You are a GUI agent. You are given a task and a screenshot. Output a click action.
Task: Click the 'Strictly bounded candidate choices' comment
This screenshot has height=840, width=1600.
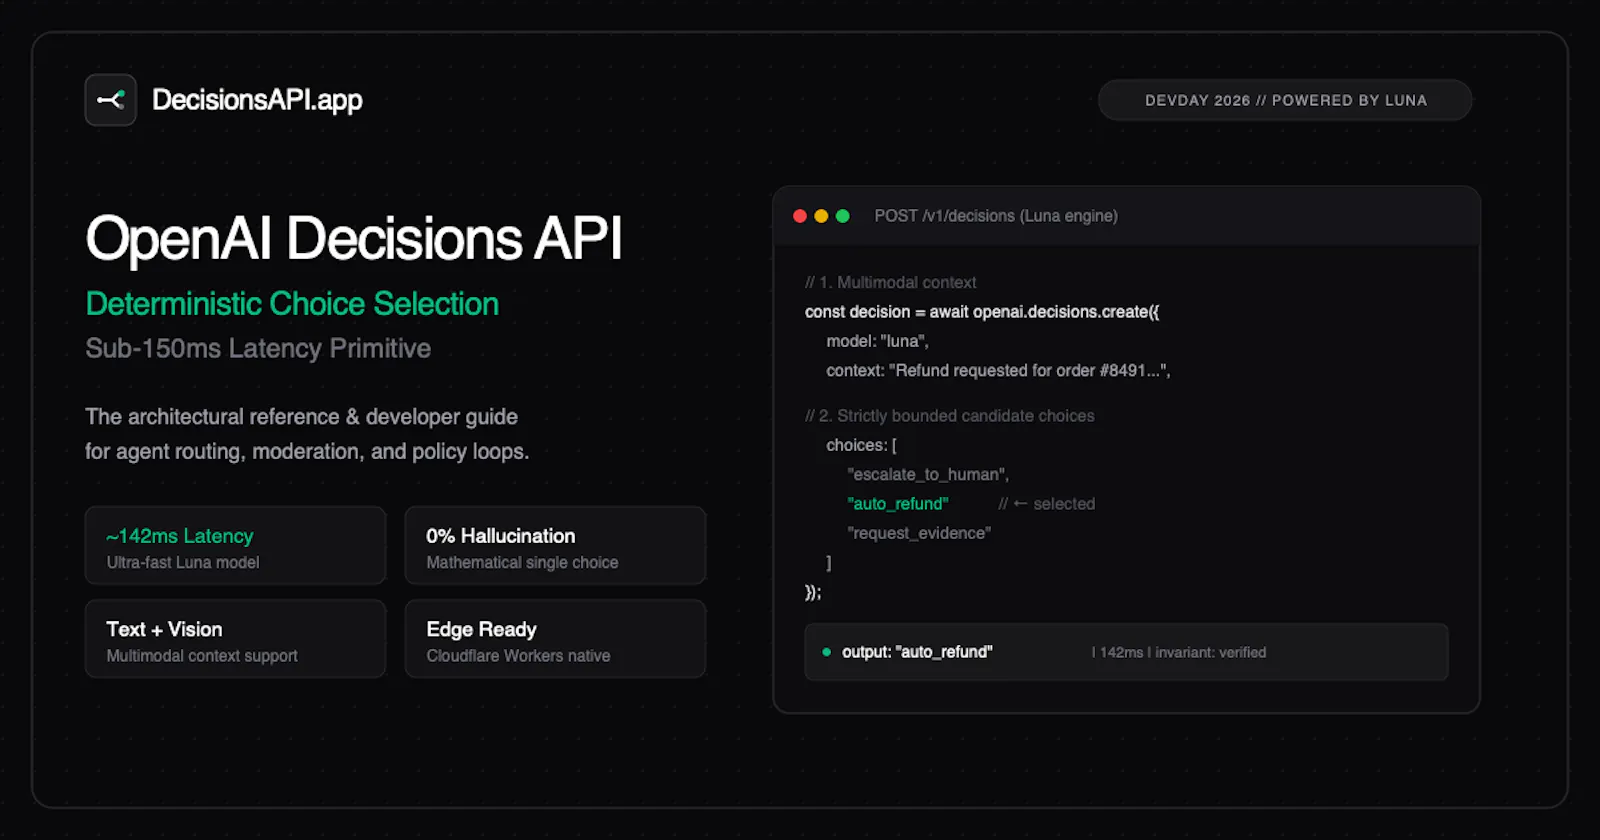950,415
